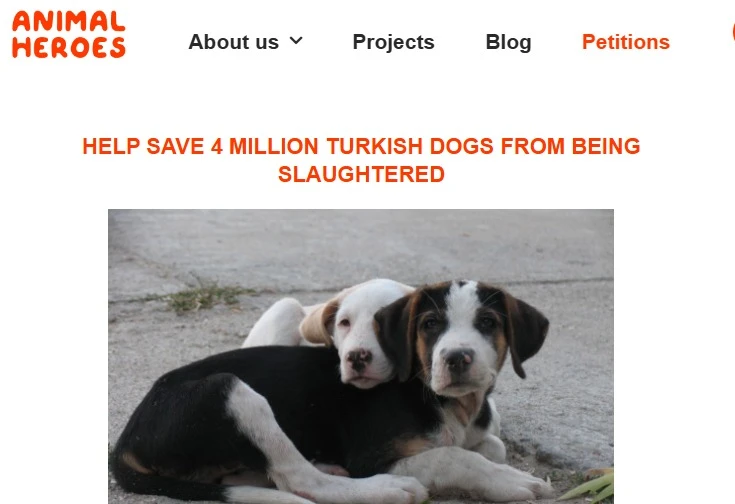Click the text "4 MILLION" in the heading
735x504 pixels.
(264, 146)
